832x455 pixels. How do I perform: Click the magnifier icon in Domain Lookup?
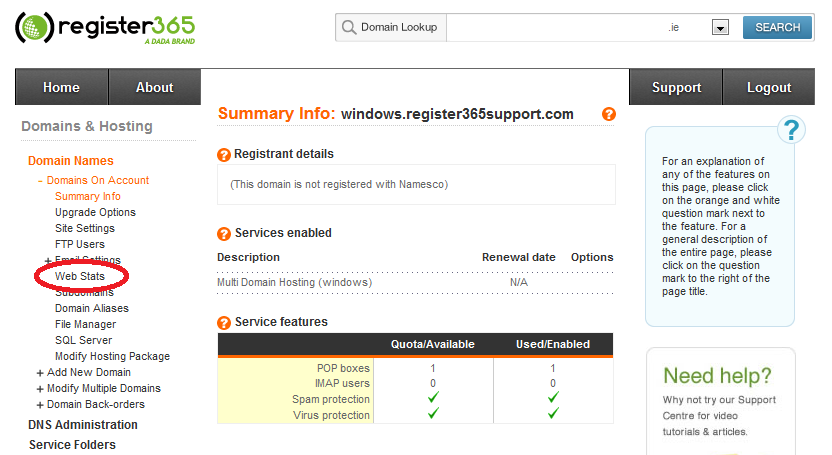349,27
